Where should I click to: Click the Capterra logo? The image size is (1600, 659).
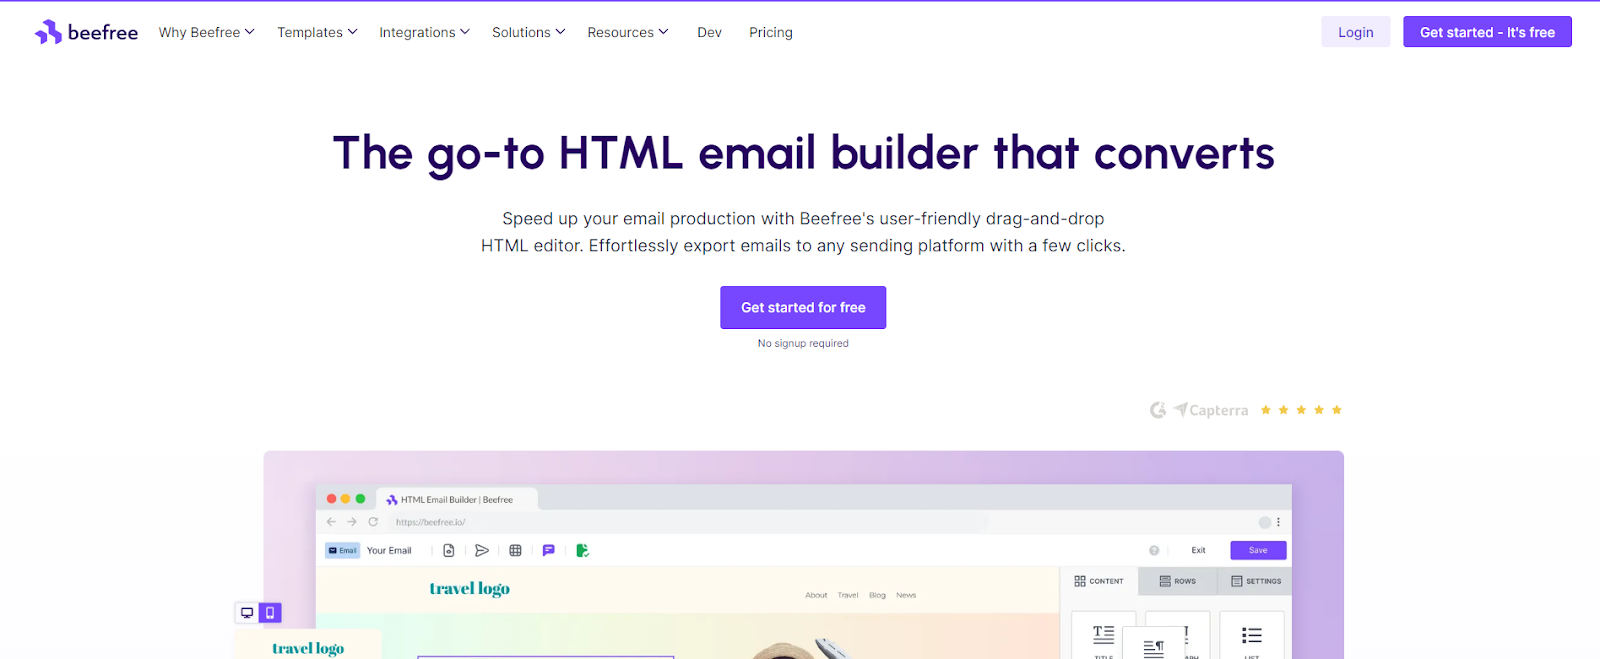click(1212, 410)
